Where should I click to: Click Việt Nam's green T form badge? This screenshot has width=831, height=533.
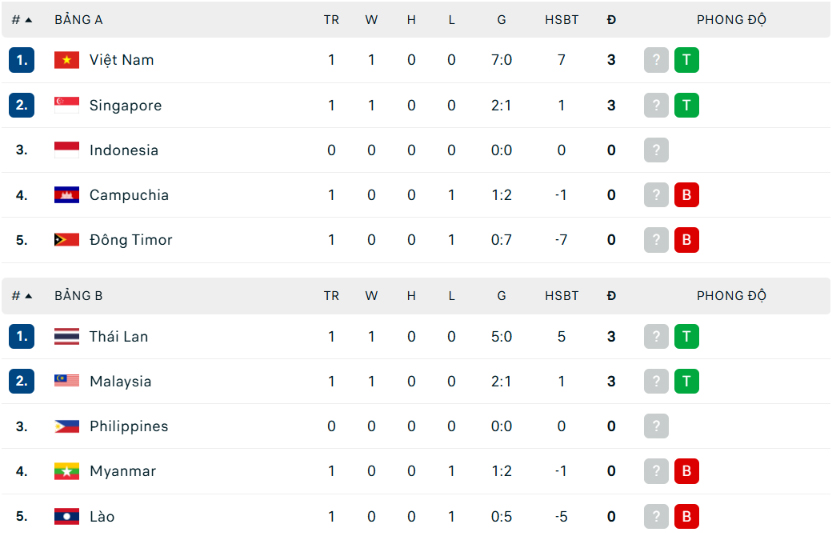coord(686,60)
